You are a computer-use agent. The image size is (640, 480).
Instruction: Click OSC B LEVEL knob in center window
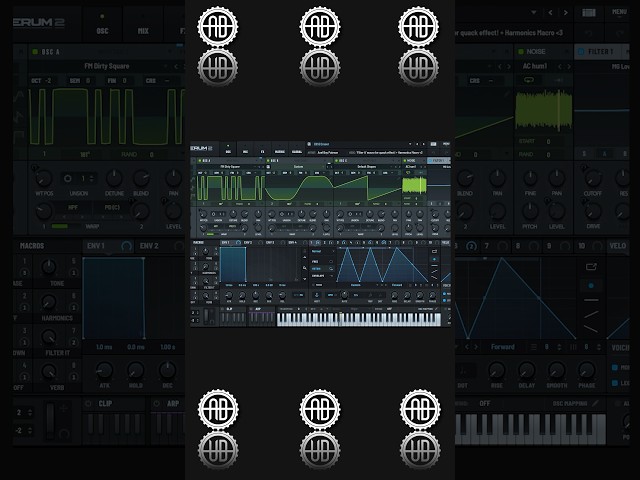[326, 228]
